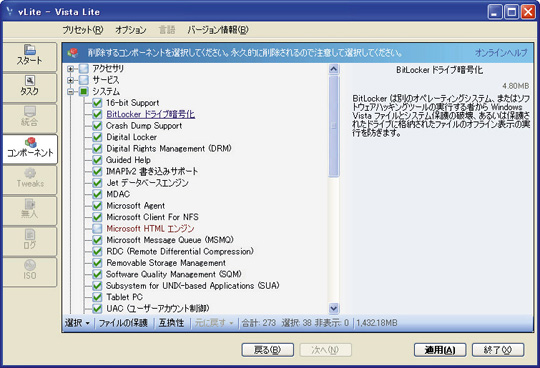This screenshot has height=368, width=540.
Task: Open the バージョン情報 menu
Action: pos(218,30)
